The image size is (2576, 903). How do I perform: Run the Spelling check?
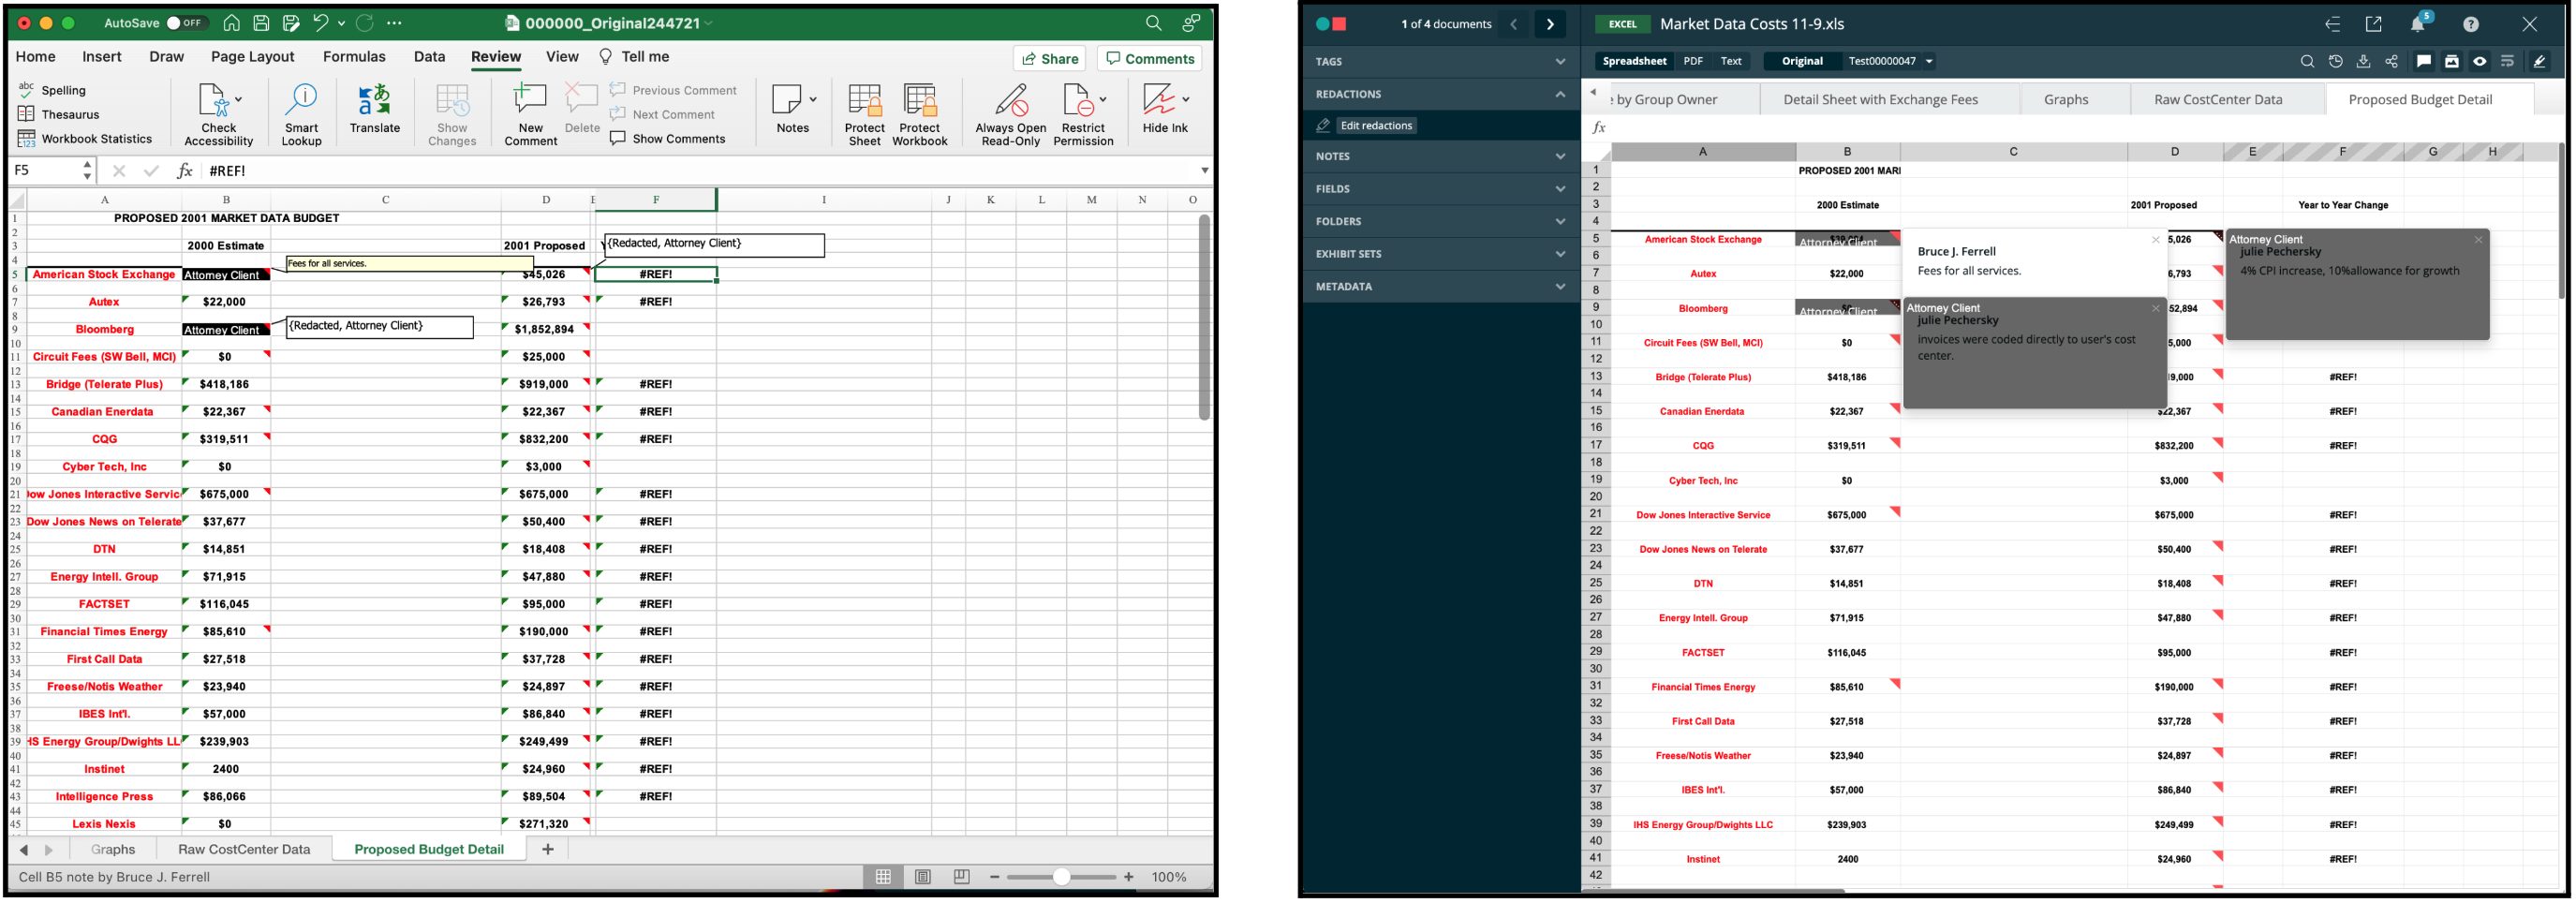pos(52,90)
